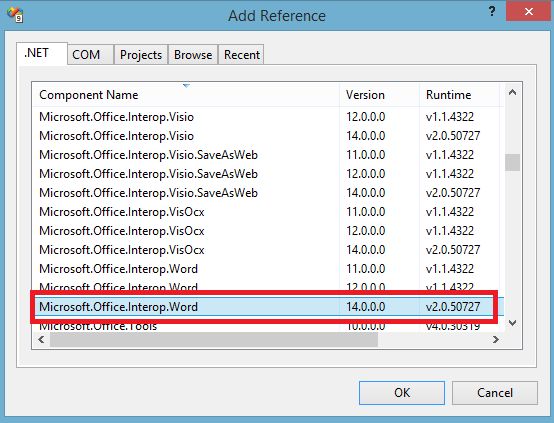Show the Recent tab
554x423 pixels.
click(241, 55)
